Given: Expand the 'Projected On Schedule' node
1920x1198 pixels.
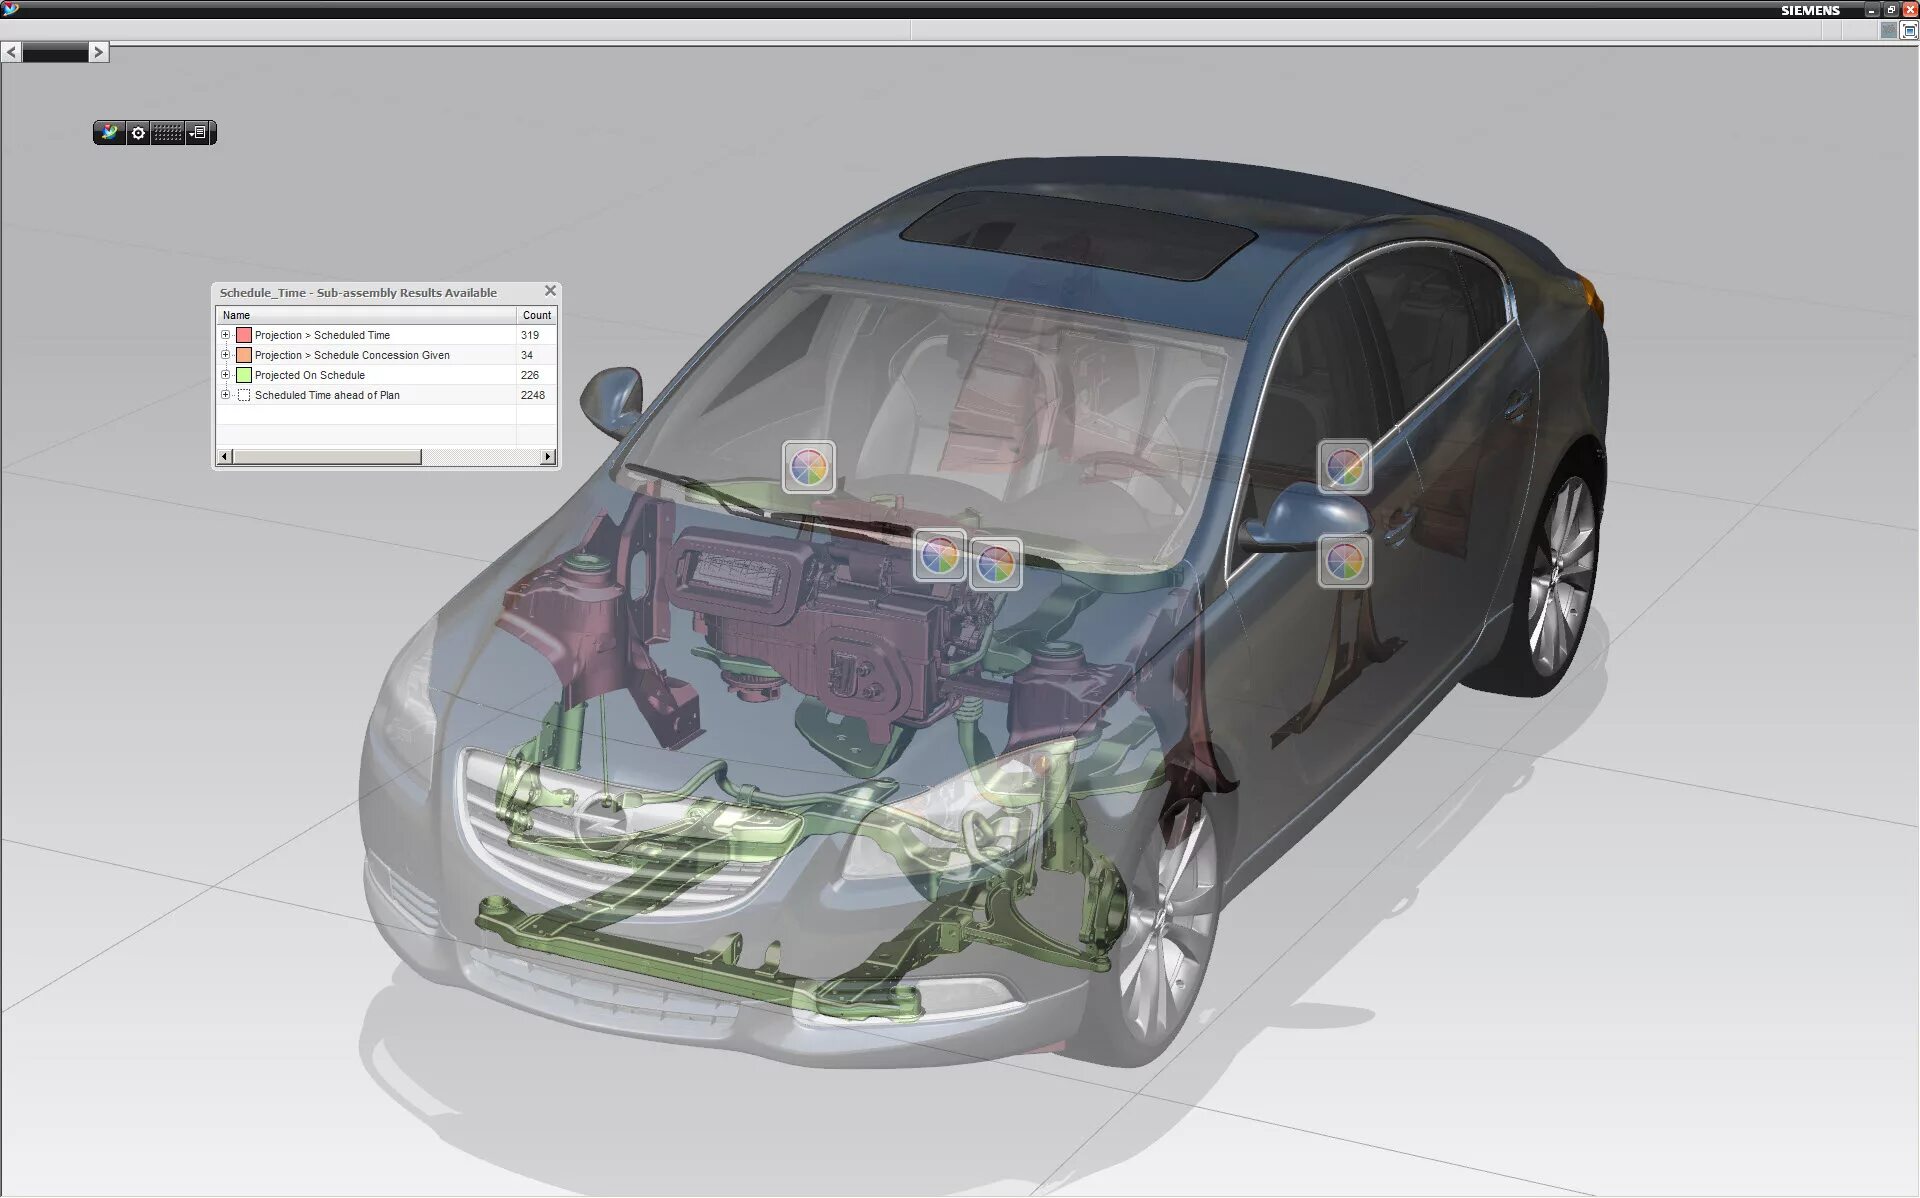Looking at the screenshot, I should pos(226,375).
